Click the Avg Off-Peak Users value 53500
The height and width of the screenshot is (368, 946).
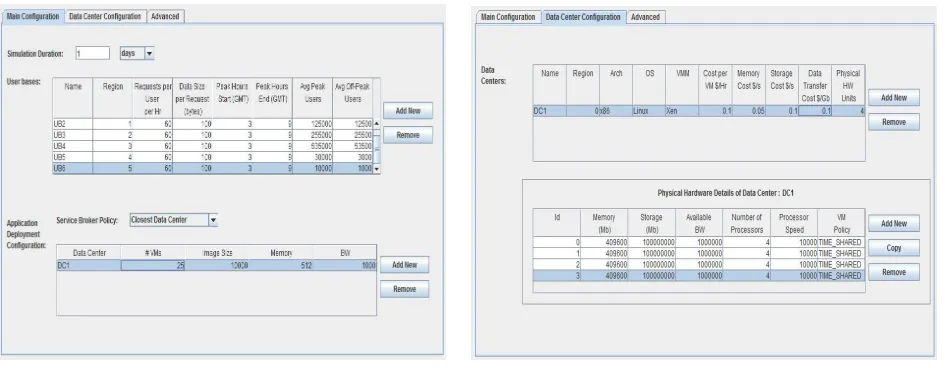(353, 147)
